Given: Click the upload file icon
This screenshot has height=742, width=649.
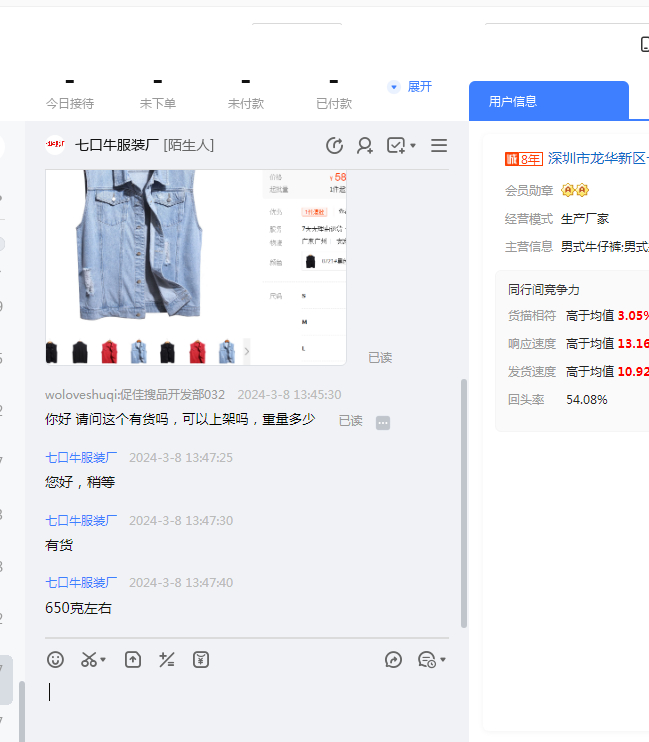Looking at the screenshot, I should [x=133, y=660].
